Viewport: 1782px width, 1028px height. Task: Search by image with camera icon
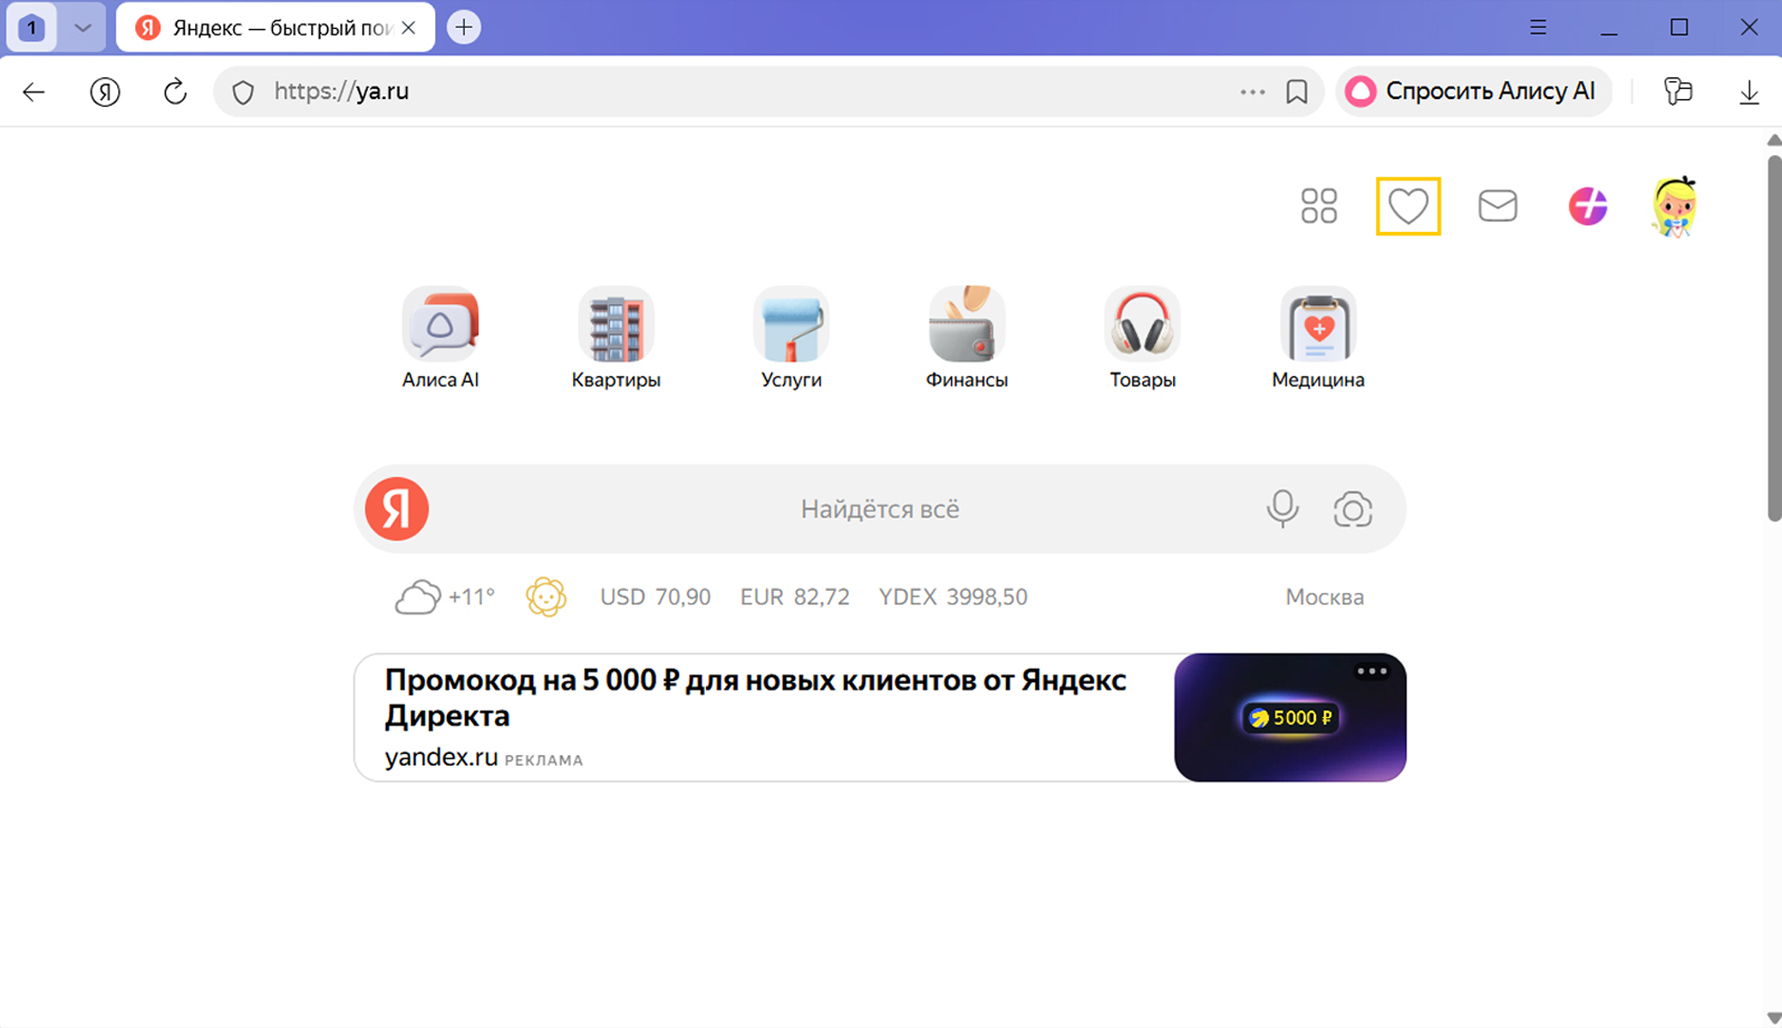[1353, 509]
